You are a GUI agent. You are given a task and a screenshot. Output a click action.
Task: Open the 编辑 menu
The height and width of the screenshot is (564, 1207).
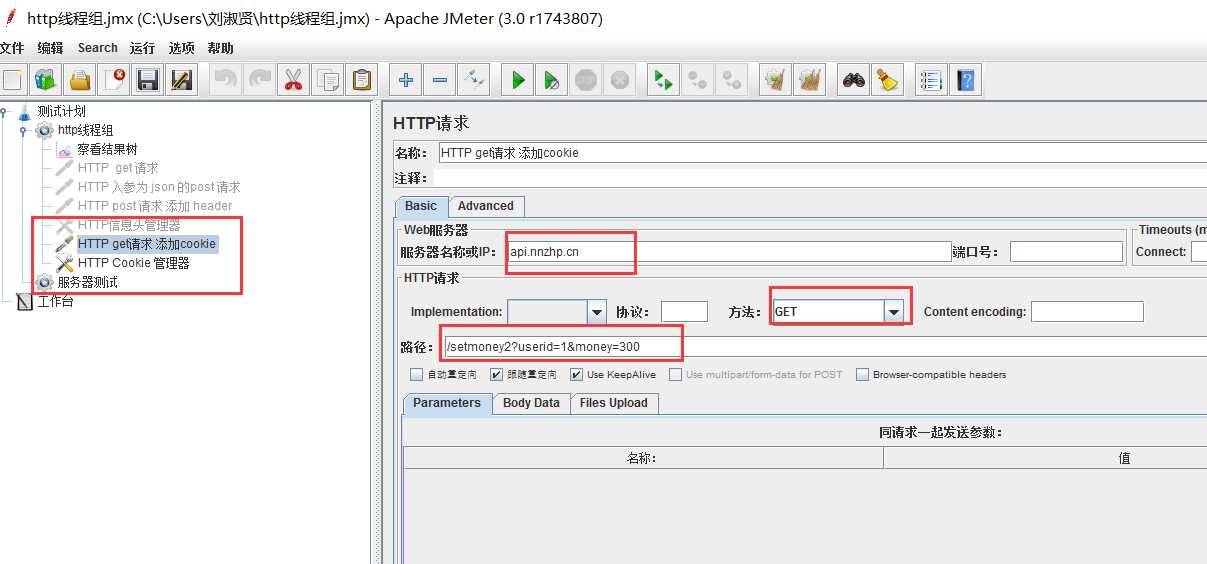click(50, 48)
